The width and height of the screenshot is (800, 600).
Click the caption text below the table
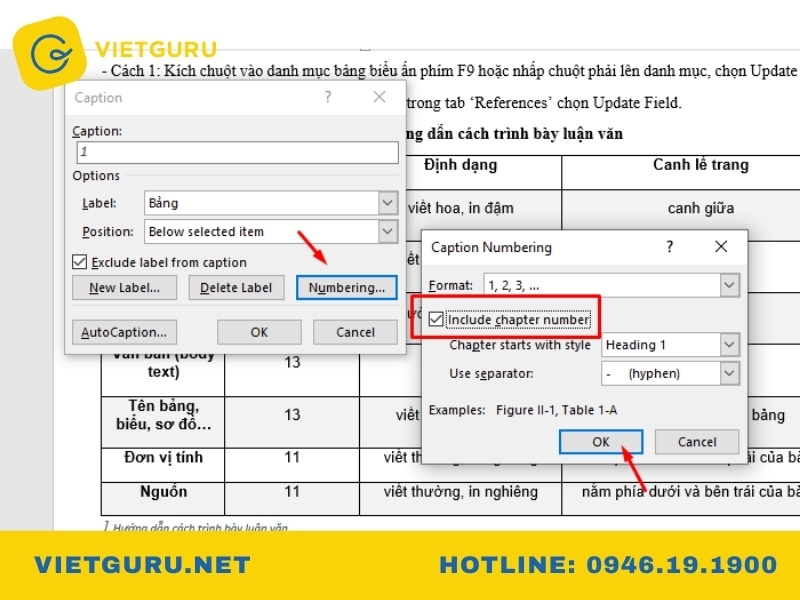(x=196, y=526)
